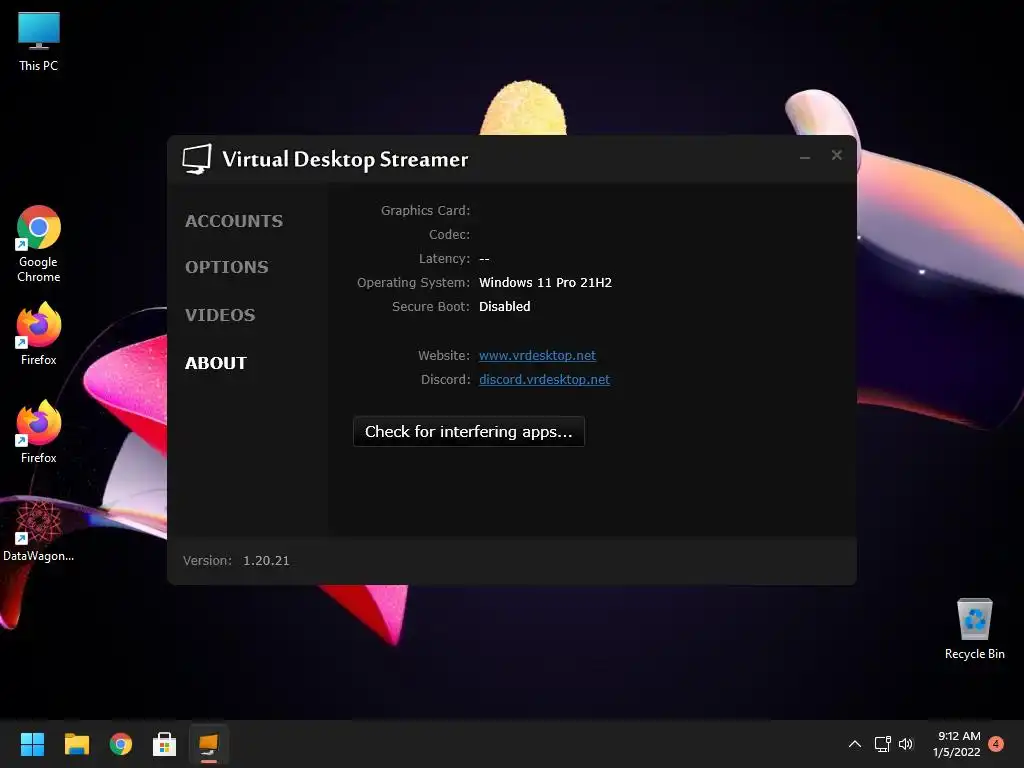Click the Latency label
The width and height of the screenshot is (1024, 768).
444,259
